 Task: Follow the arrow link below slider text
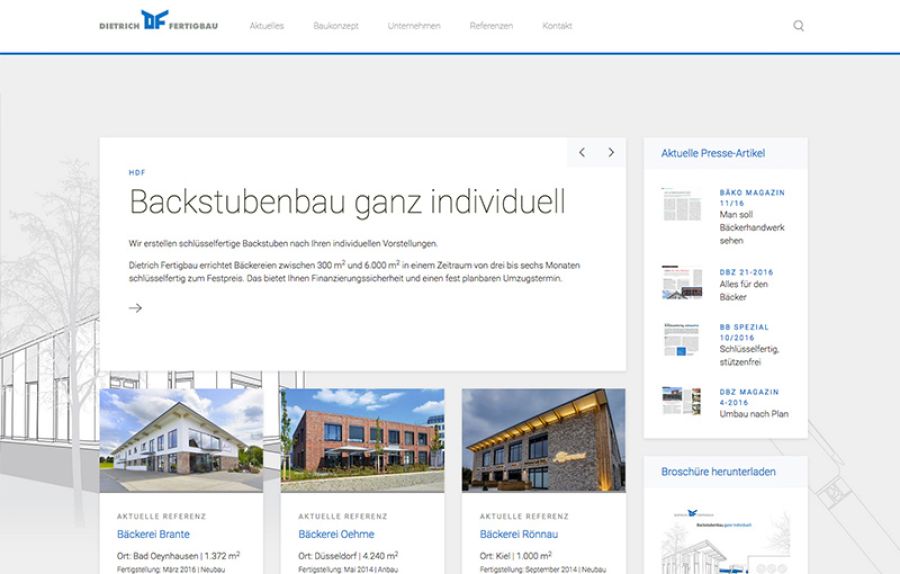click(x=135, y=308)
